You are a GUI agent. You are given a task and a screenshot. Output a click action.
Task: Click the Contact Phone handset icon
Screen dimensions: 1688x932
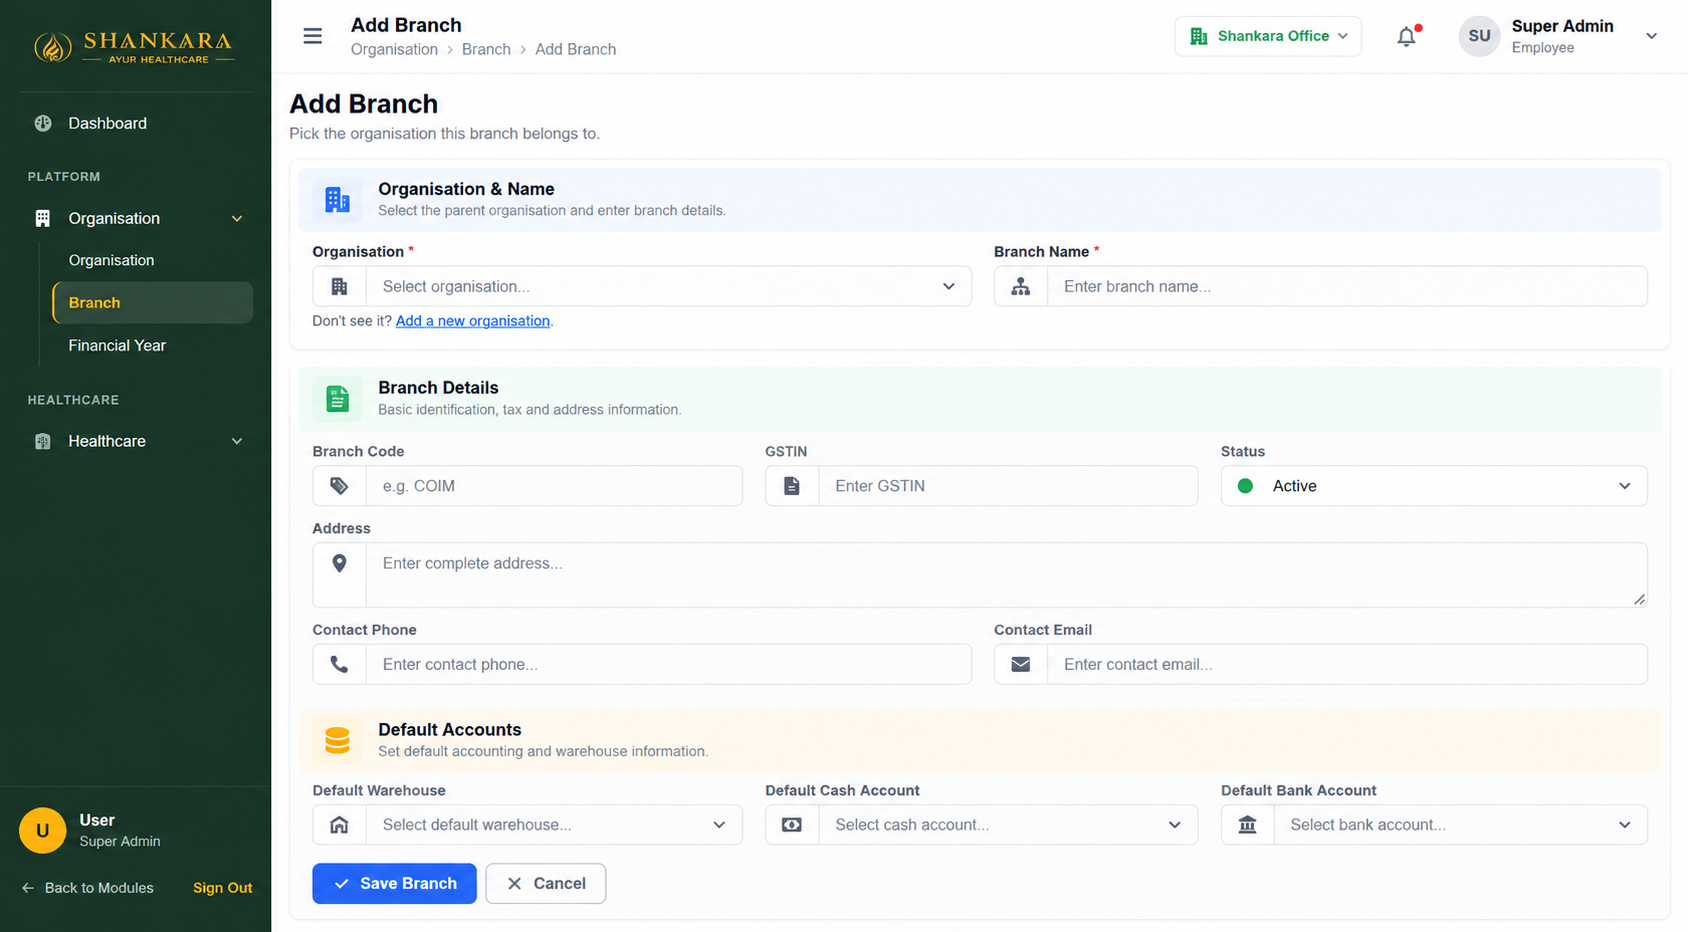(339, 664)
